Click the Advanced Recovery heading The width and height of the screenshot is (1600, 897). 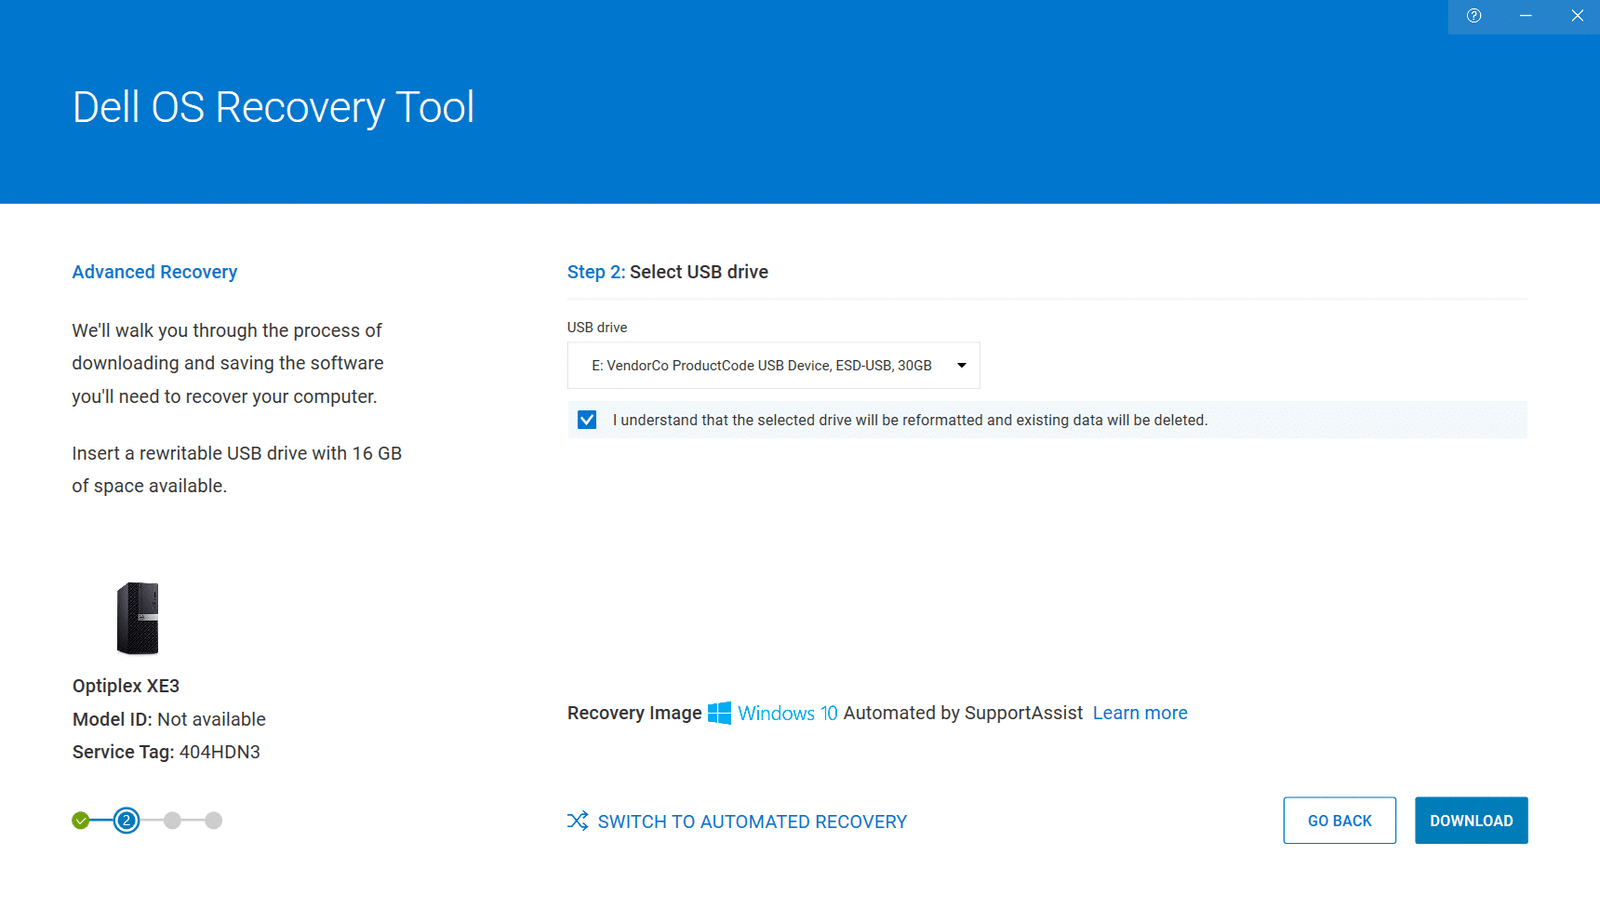pyautogui.click(x=154, y=272)
